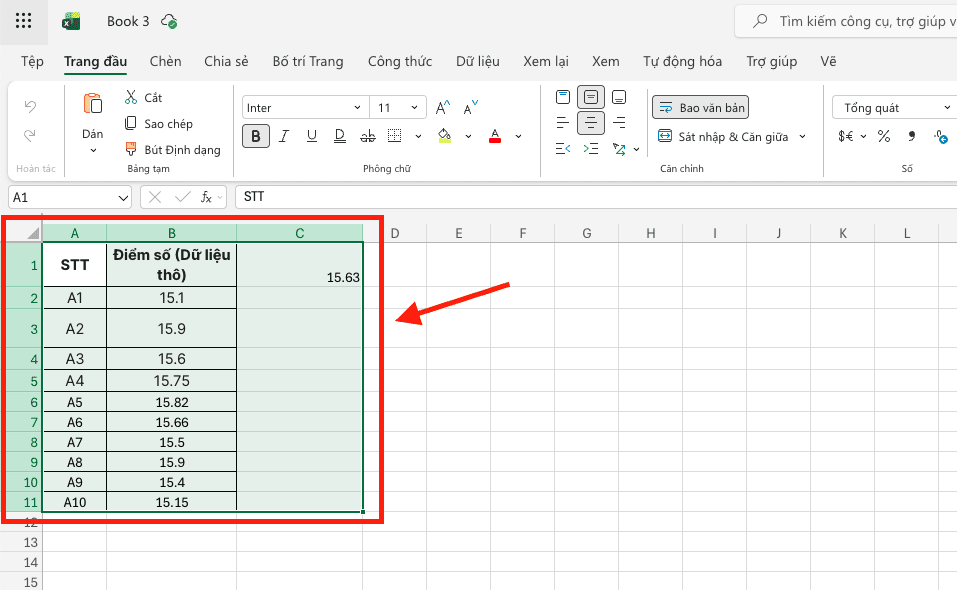957x590 pixels.
Task: Expand Sát nhập & Căn giữa options arrow
Action: pyautogui.click(x=803, y=136)
